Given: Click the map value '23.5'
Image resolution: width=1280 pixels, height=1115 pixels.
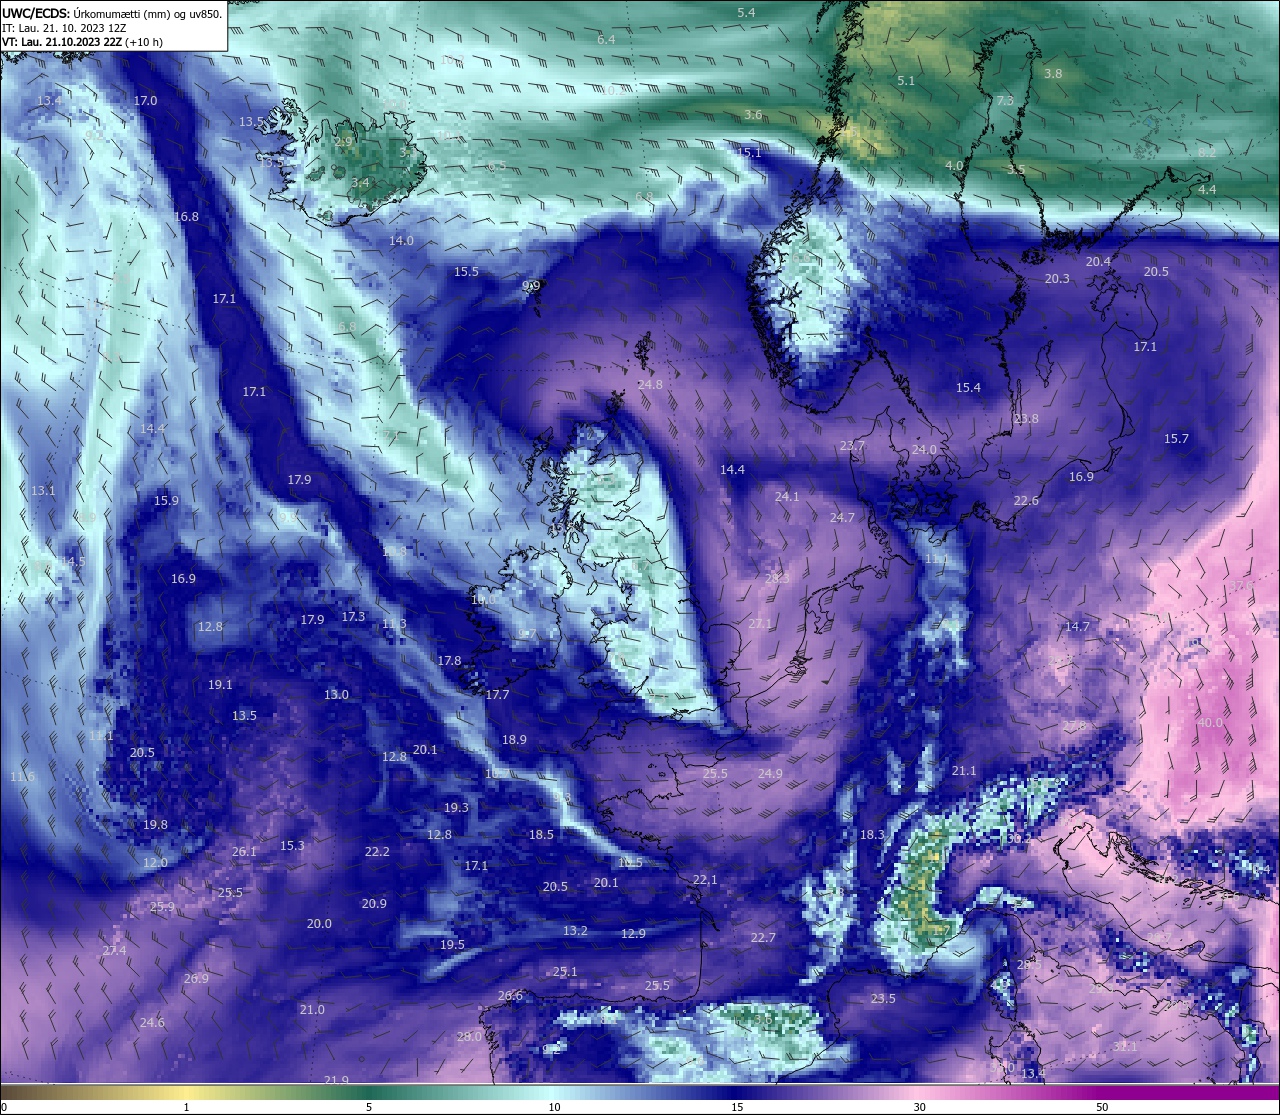Looking at the screenshot, I should tap(883, 999).
